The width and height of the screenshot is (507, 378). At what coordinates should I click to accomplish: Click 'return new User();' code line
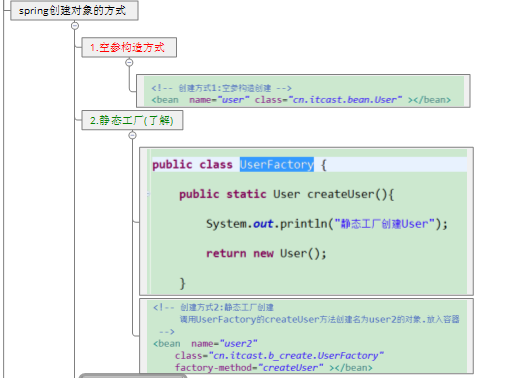266,253
